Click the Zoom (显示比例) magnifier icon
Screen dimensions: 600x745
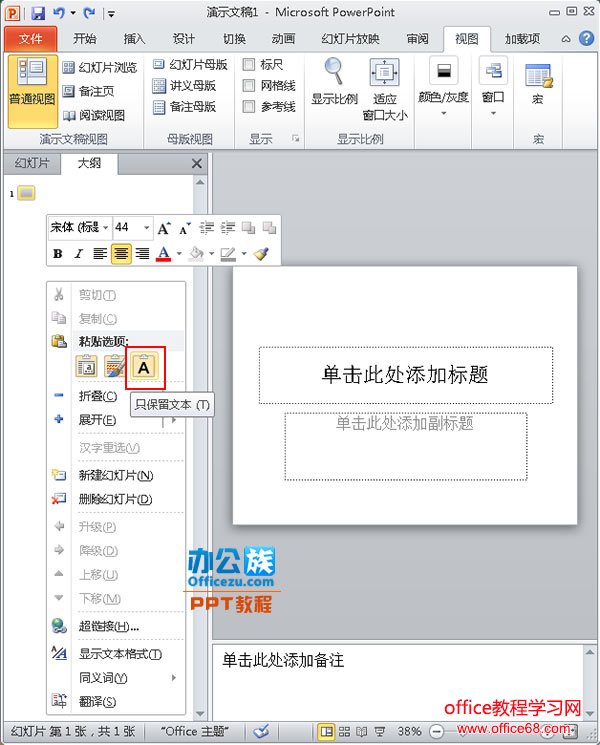pyautogui.click(x=334, y=71)
